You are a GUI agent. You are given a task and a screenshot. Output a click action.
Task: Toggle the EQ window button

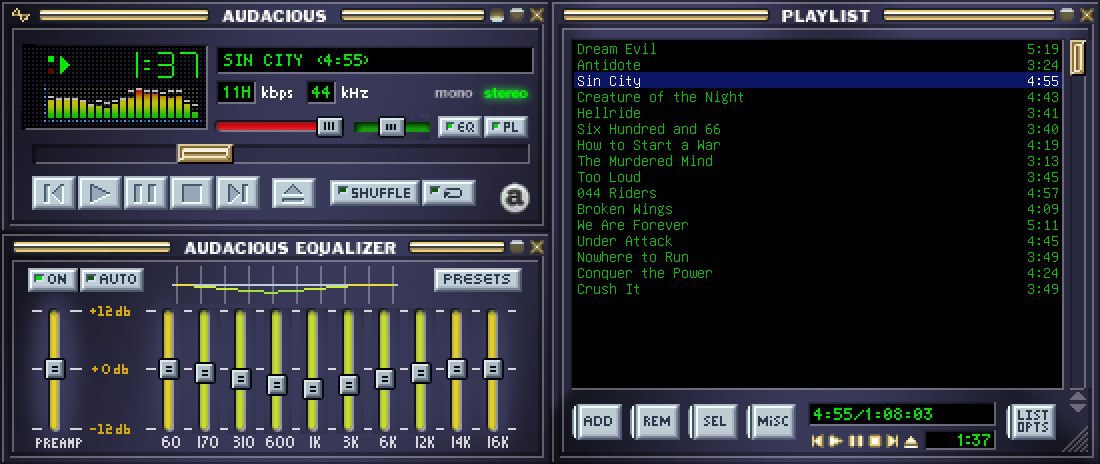[x=460, y=127]
